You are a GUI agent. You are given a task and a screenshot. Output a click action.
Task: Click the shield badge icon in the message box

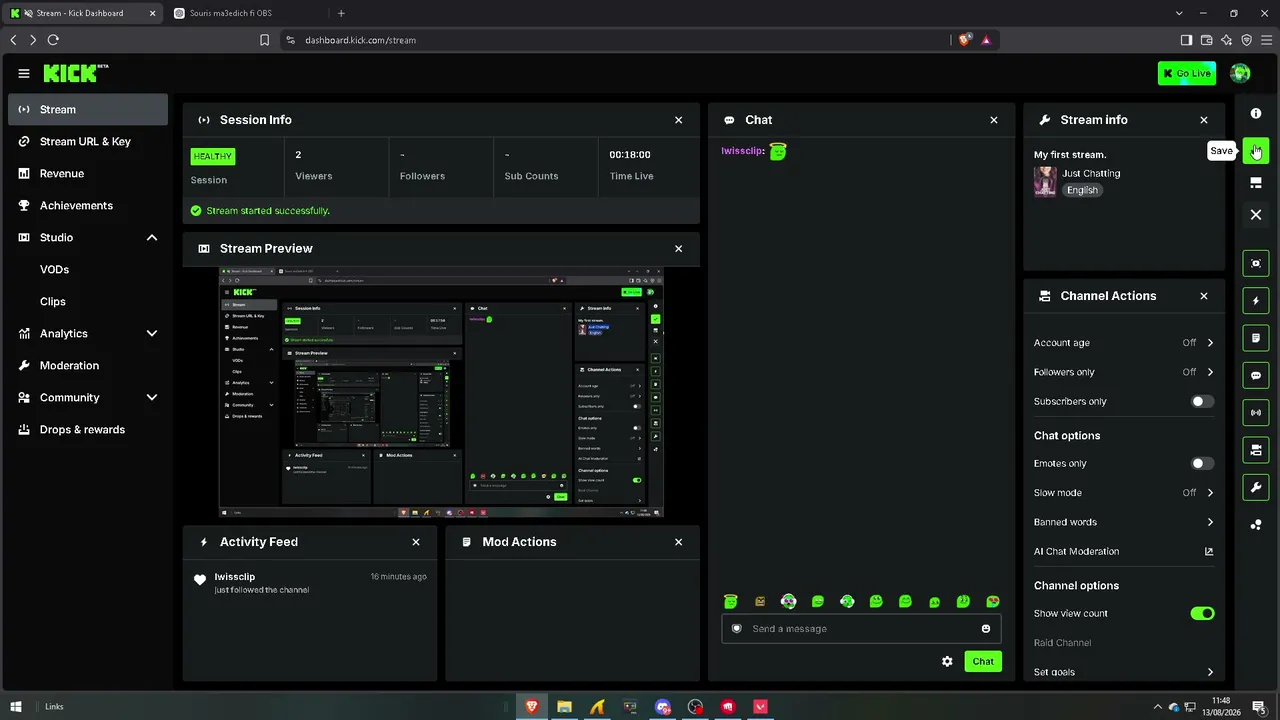pos(737,629)
